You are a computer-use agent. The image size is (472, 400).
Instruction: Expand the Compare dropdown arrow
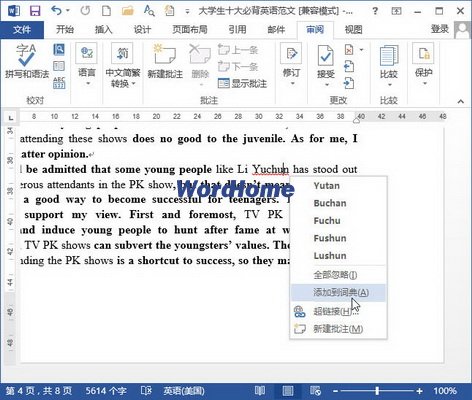pos(390,85)
